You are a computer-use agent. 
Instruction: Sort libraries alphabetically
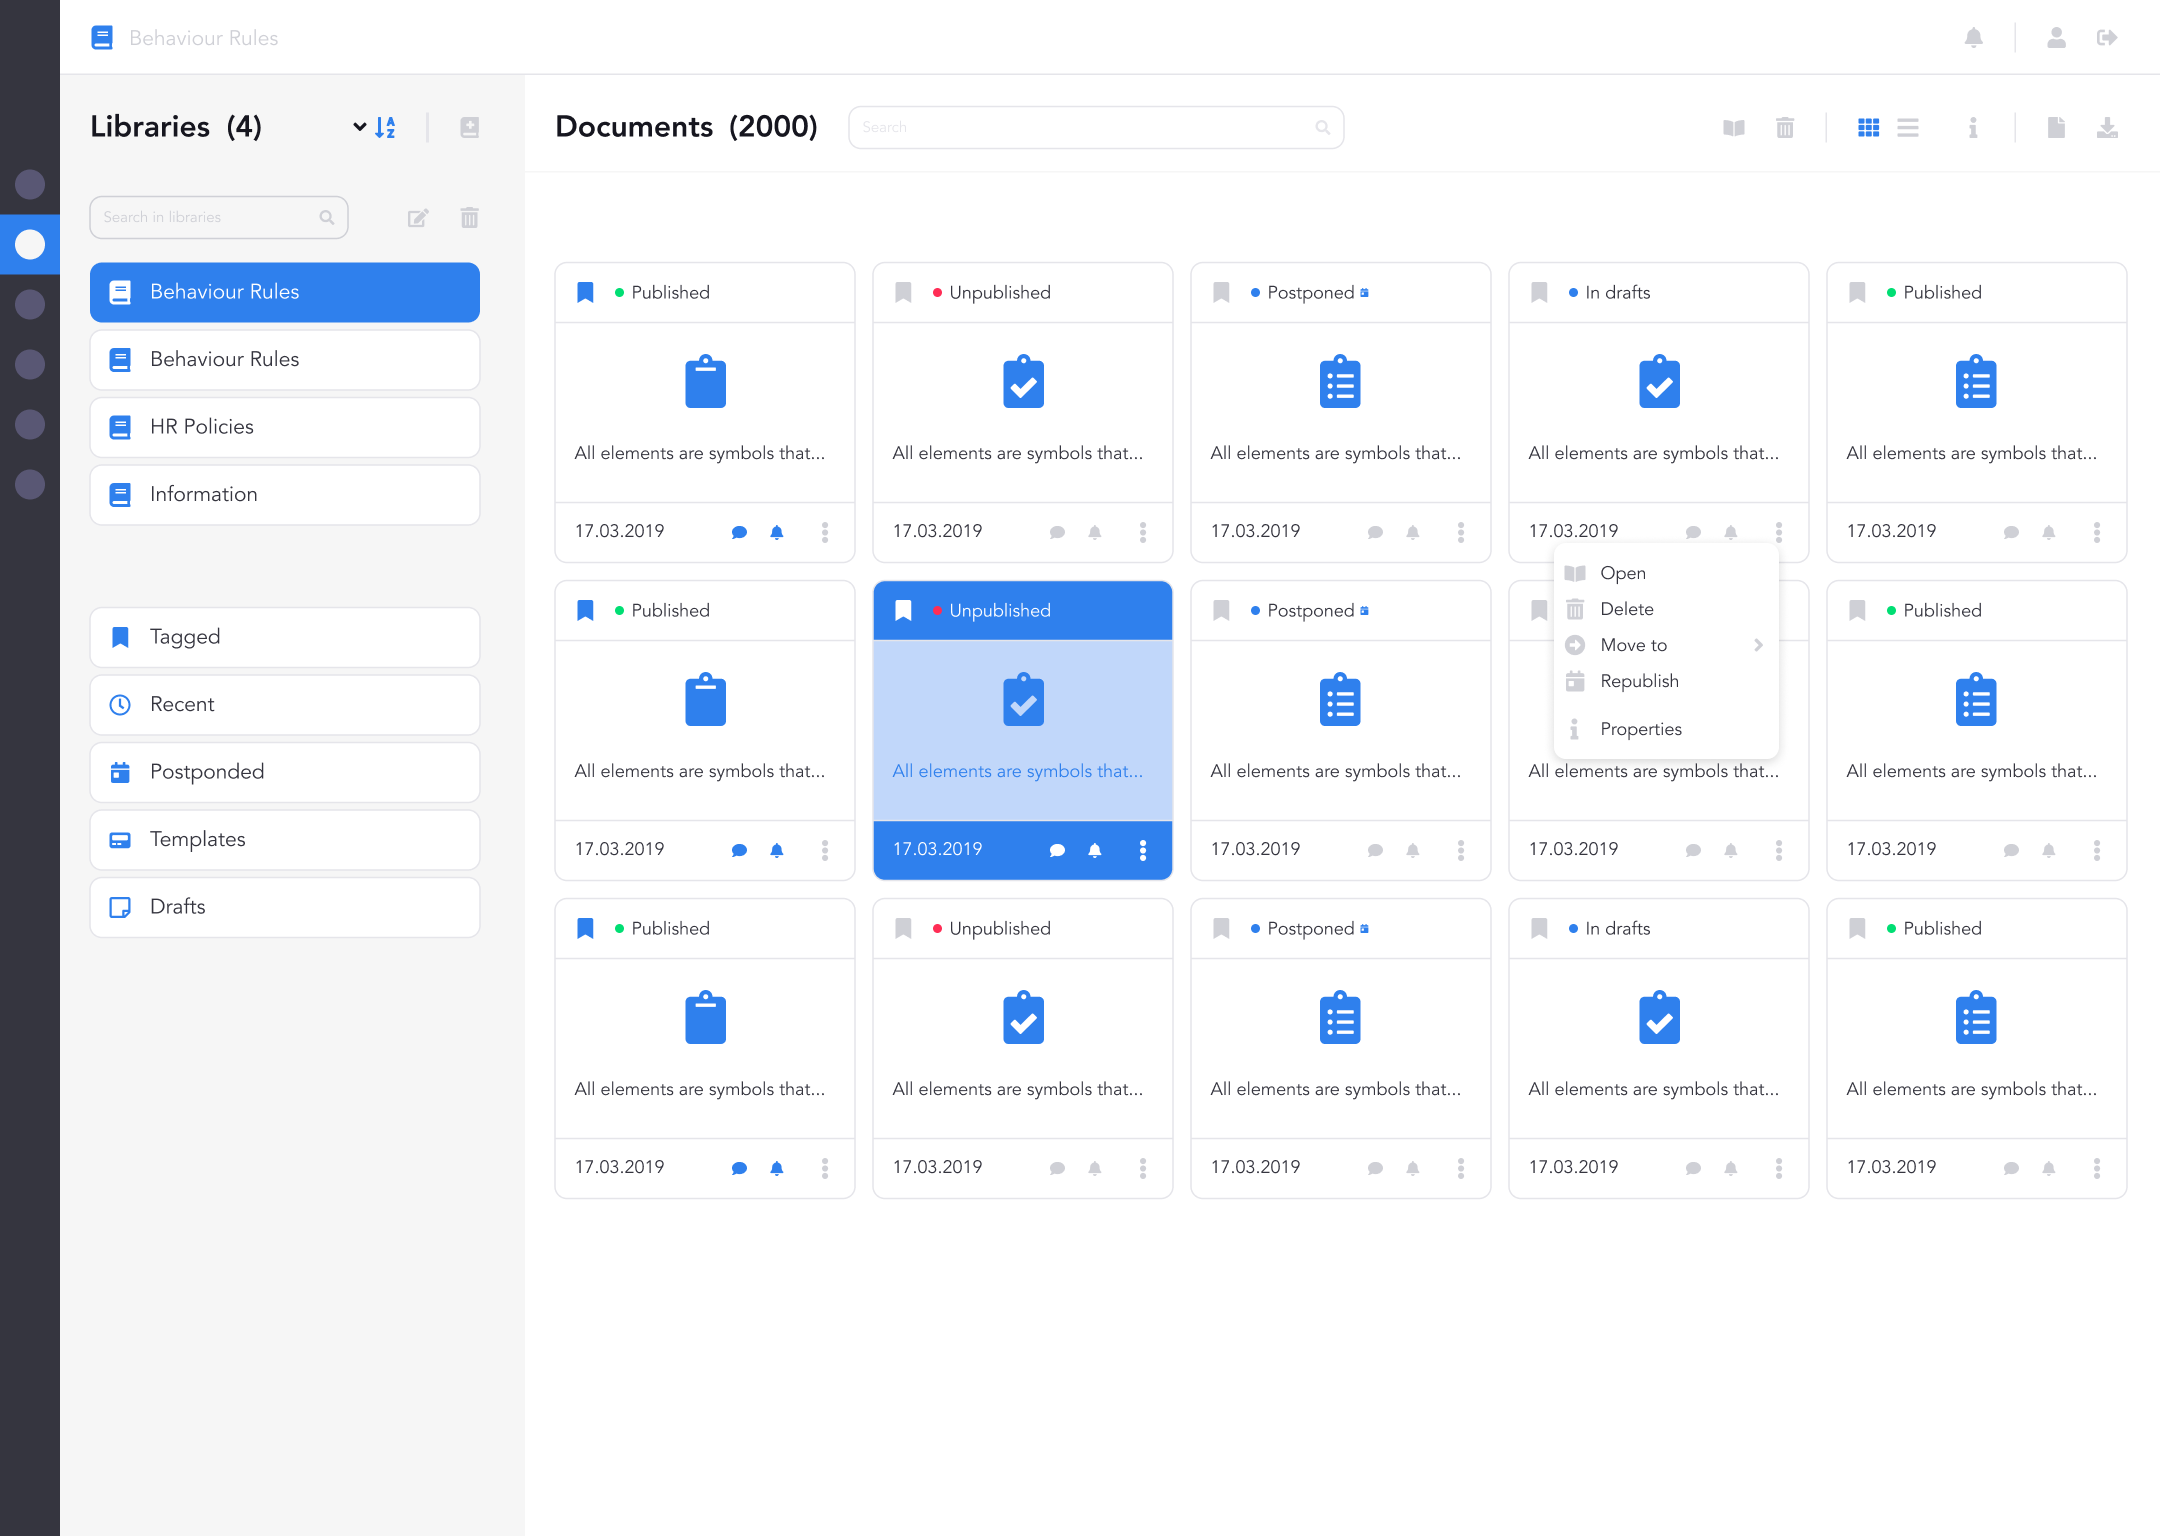click(x=385, y=127)
